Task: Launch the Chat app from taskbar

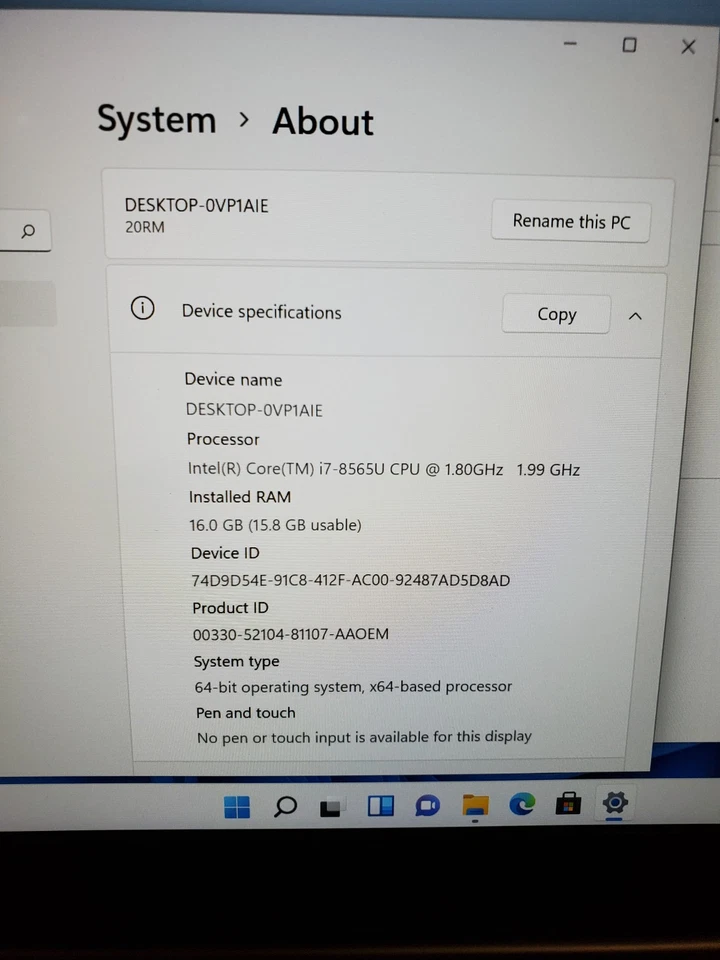Action: pos(427,806)
